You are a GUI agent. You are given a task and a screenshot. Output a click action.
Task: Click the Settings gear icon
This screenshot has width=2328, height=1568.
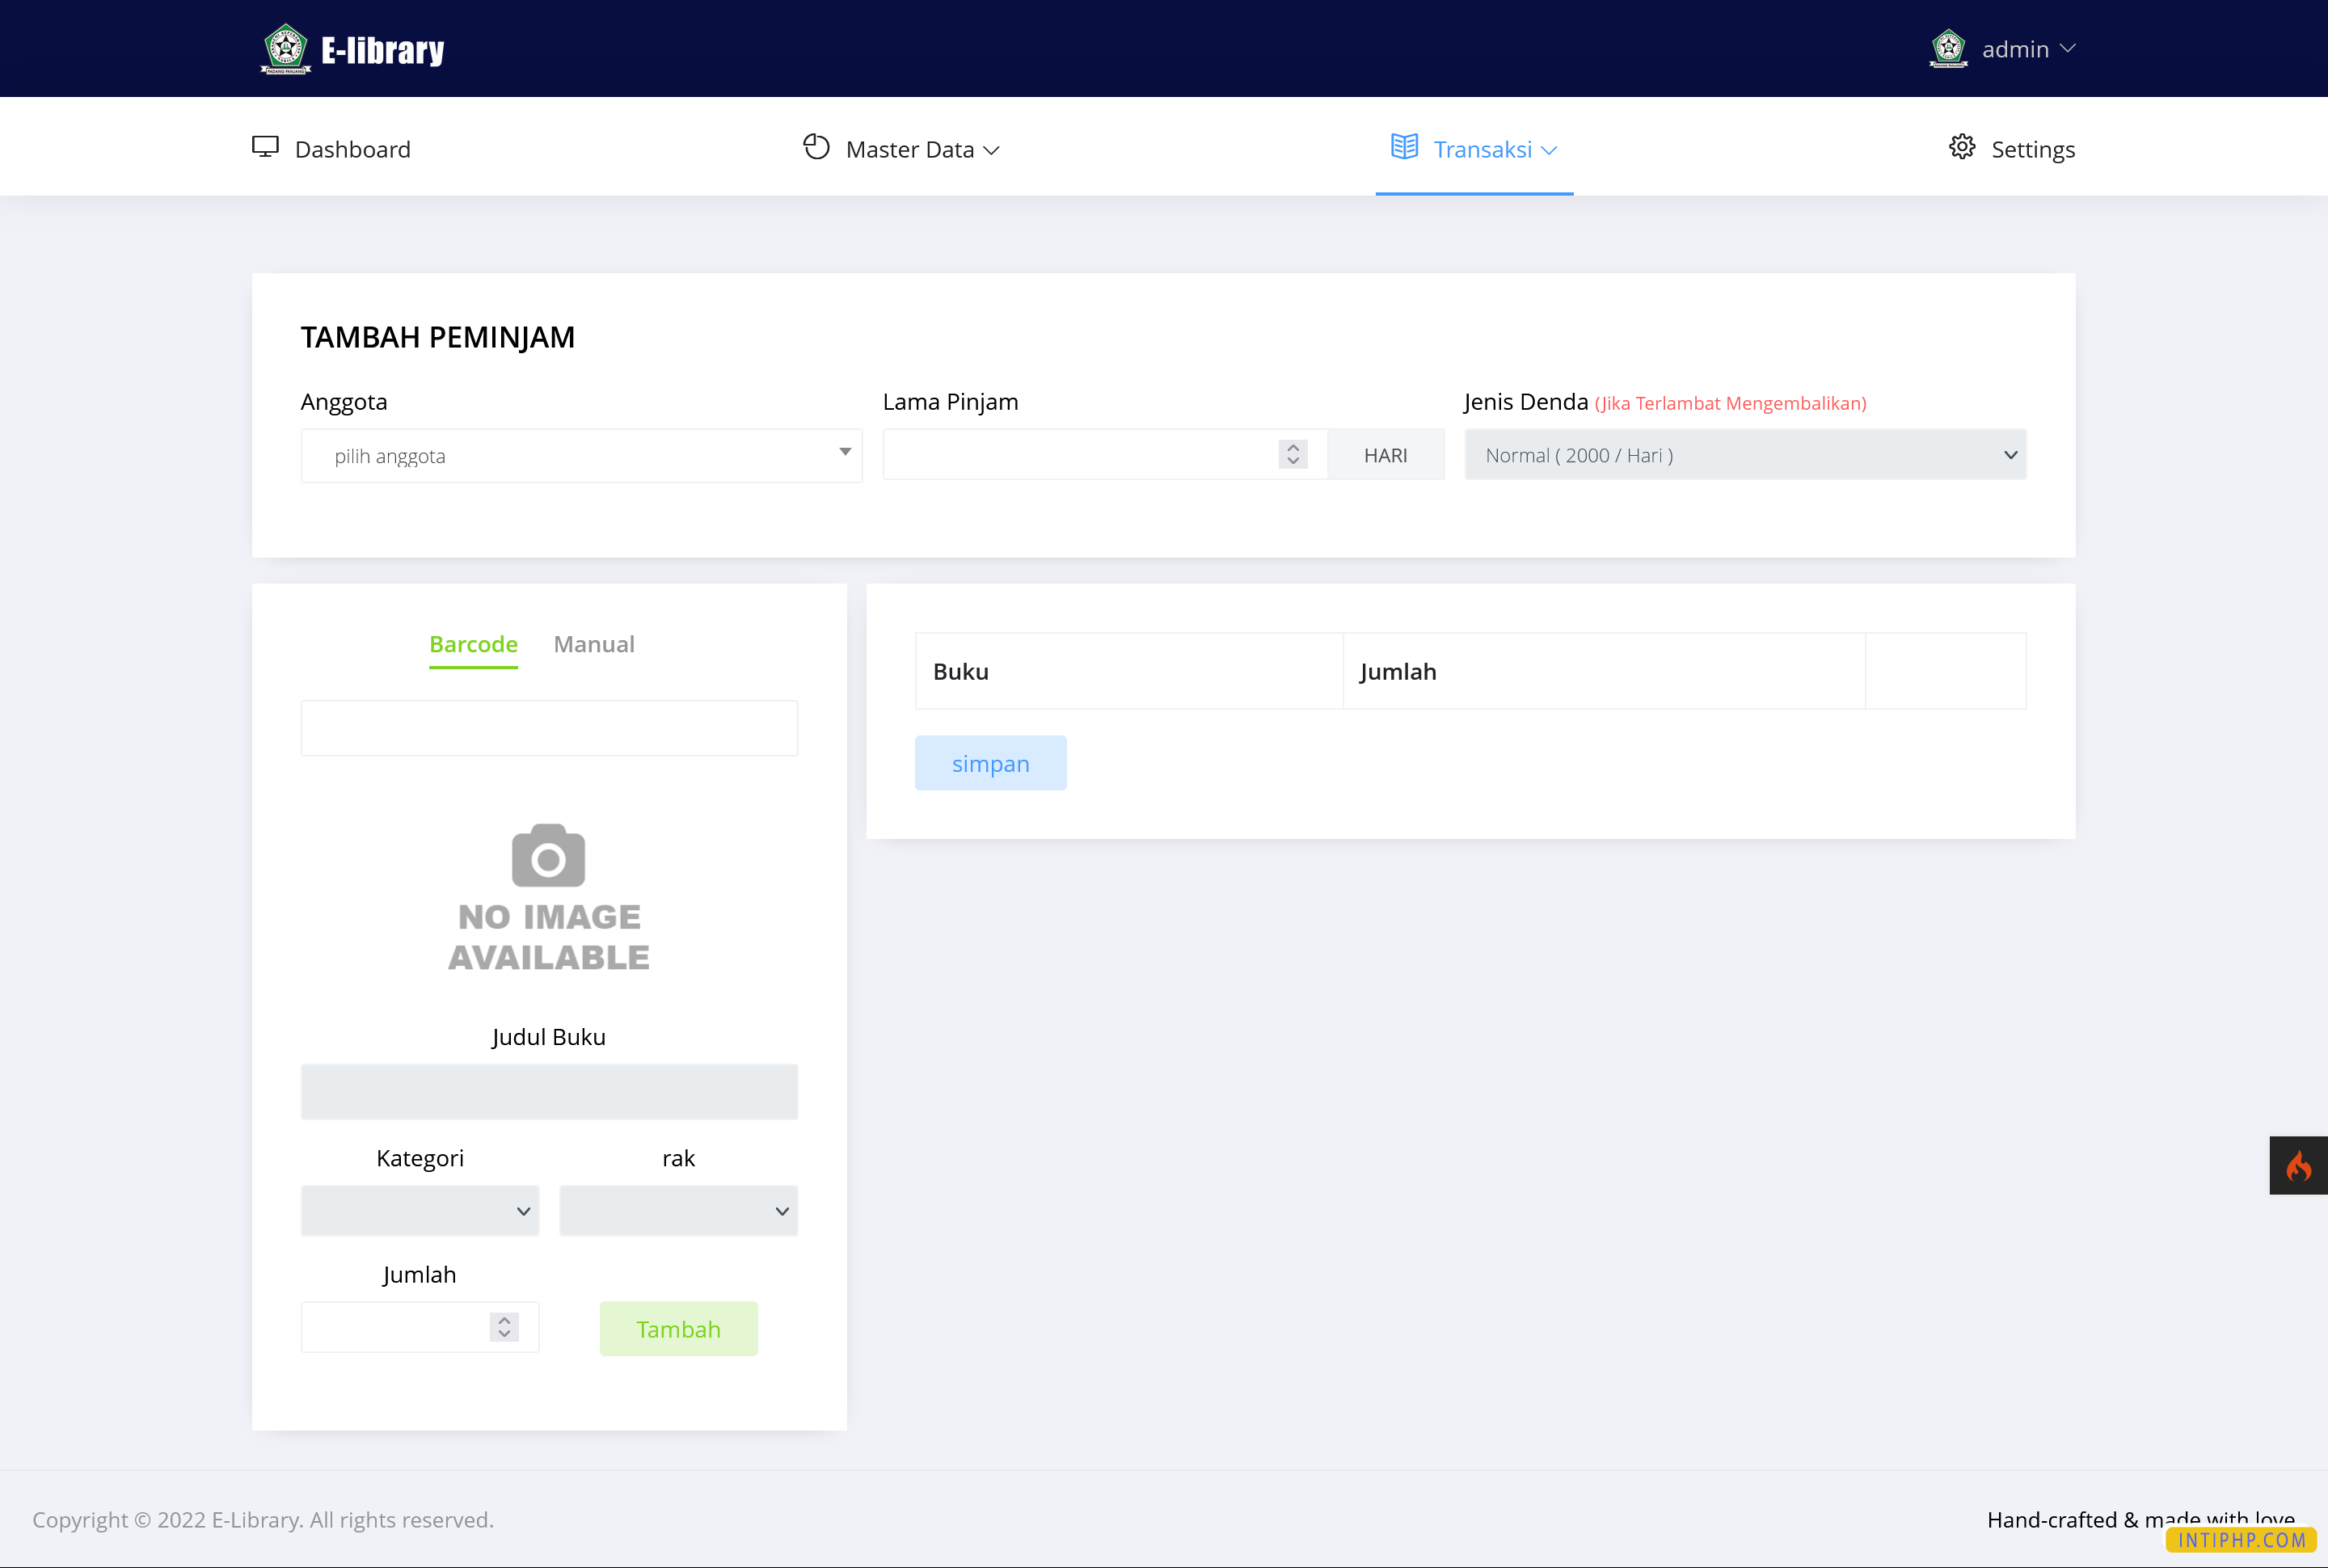click(x=1962, y=147)
